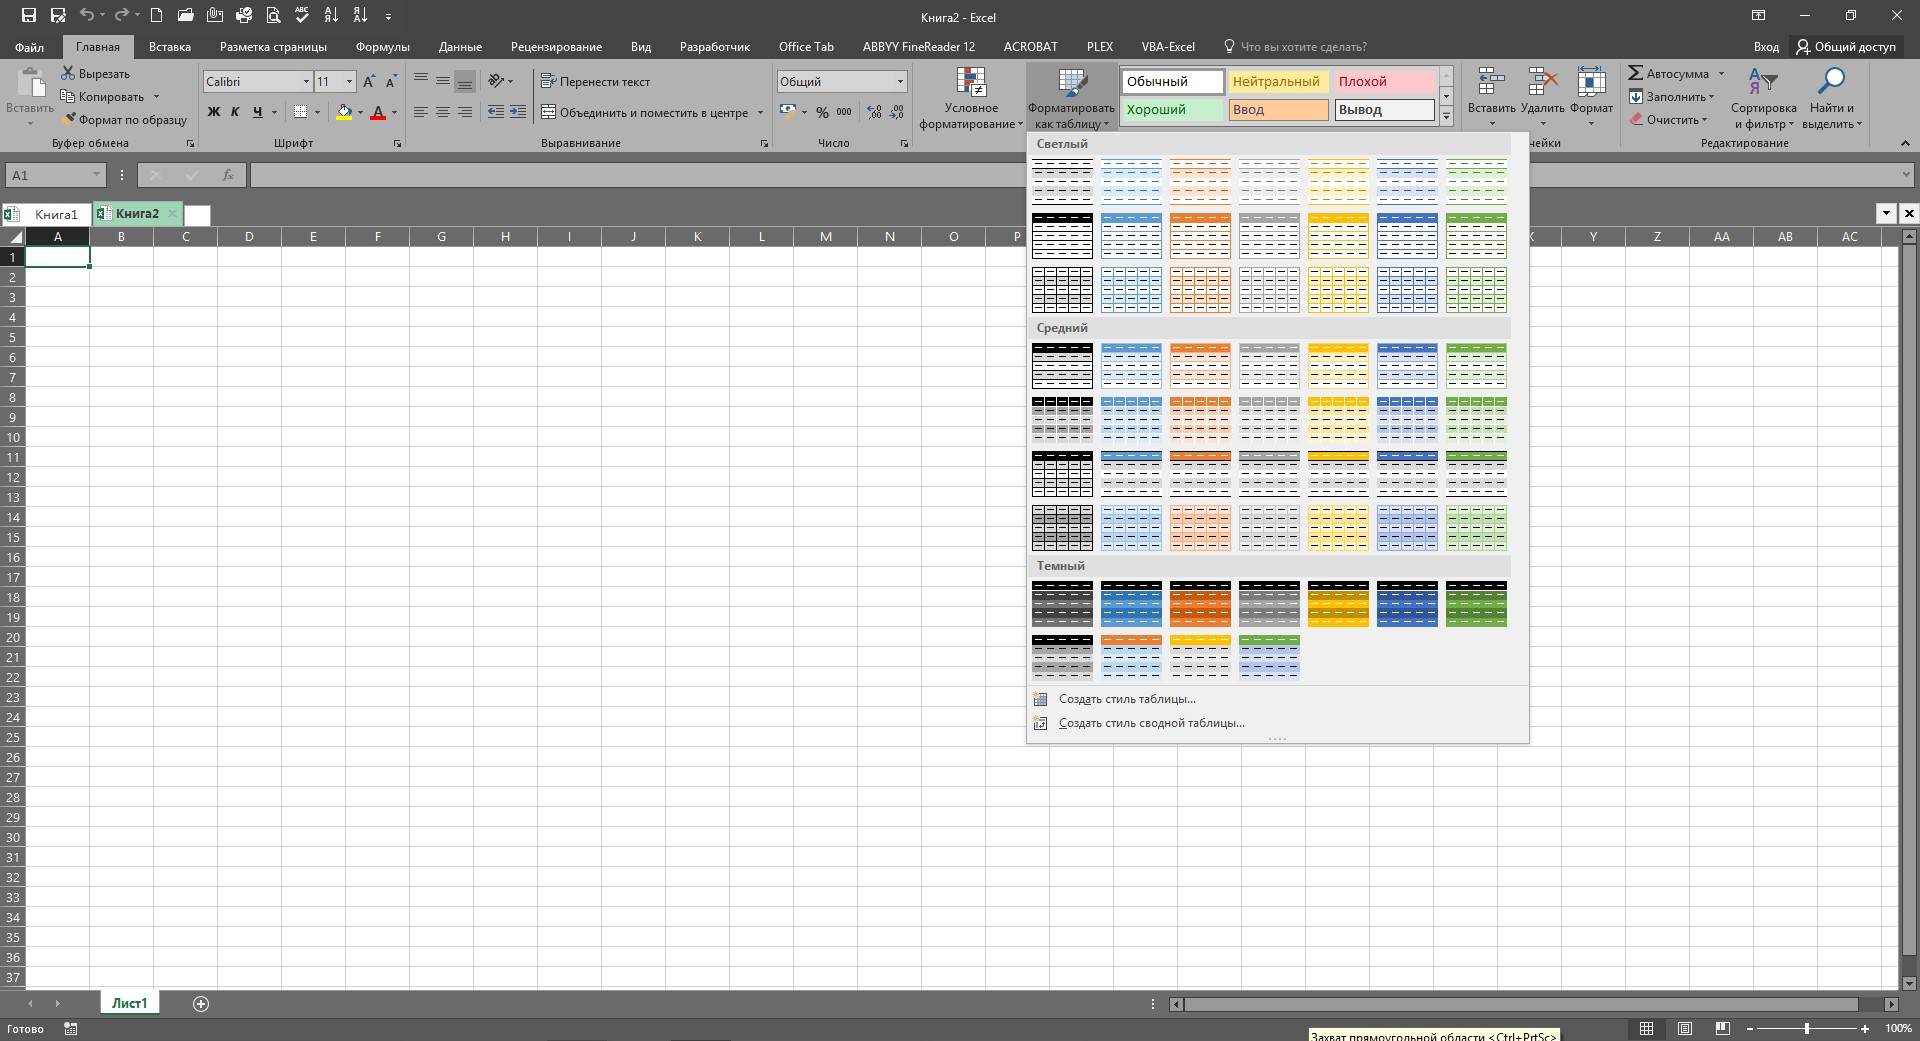Switch to Page Layout view icon

pos(1685,1028)
